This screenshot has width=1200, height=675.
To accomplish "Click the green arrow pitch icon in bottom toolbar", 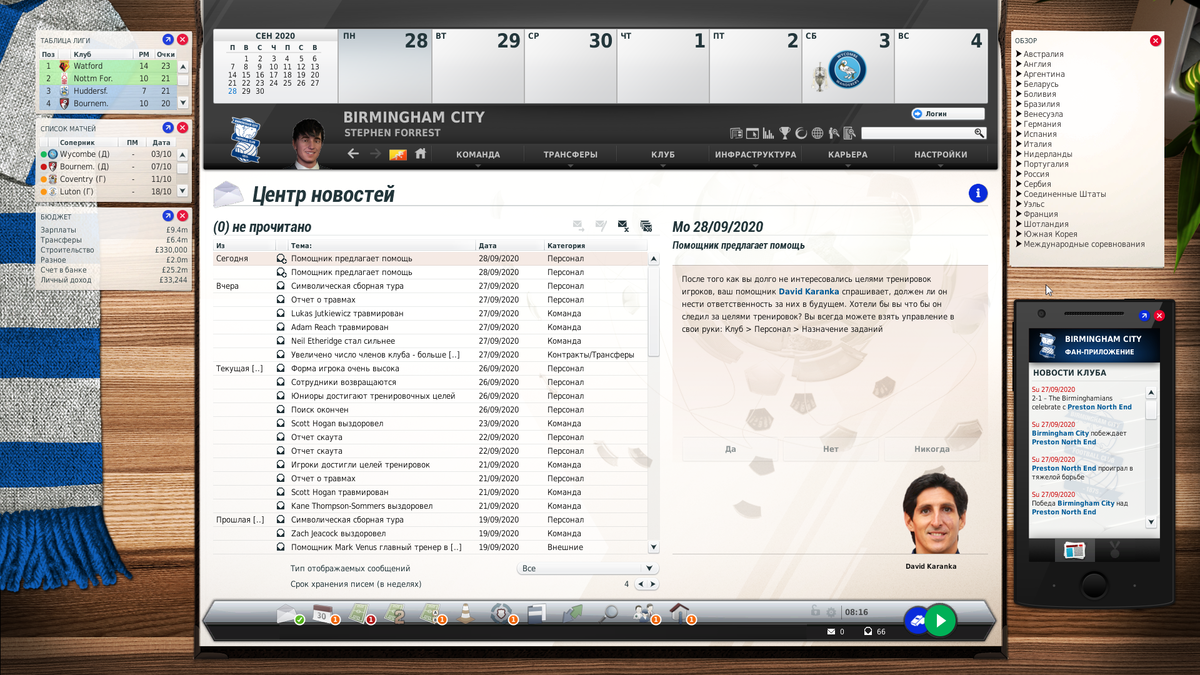I will pos(573,614).
